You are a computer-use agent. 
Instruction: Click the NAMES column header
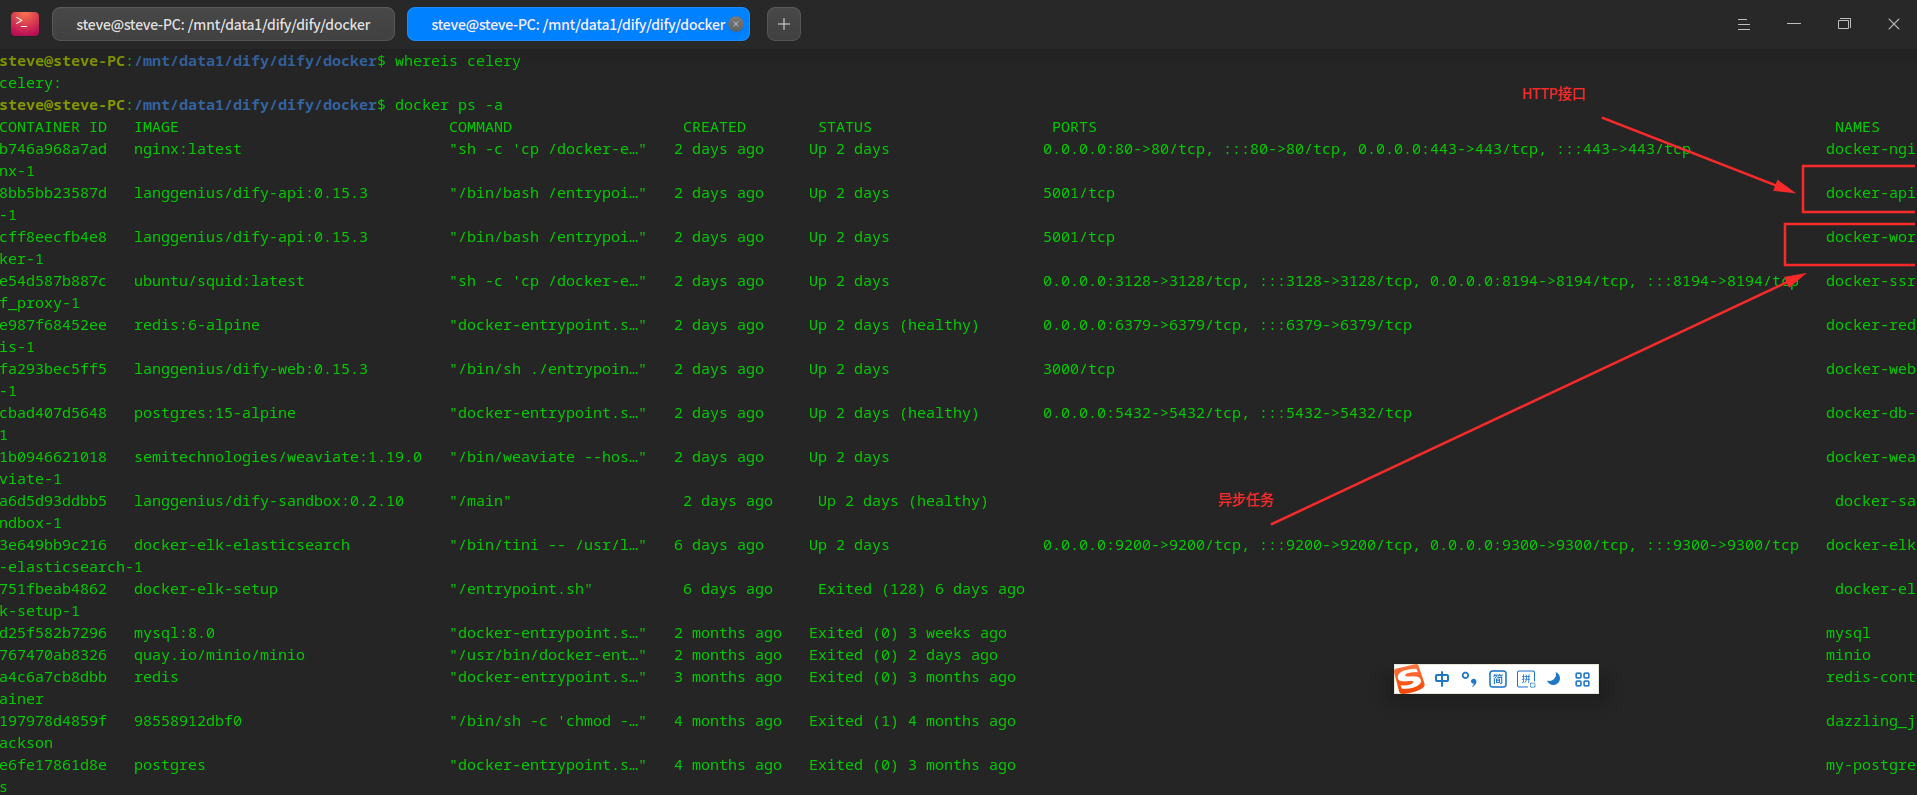[x=1857, y=127]
